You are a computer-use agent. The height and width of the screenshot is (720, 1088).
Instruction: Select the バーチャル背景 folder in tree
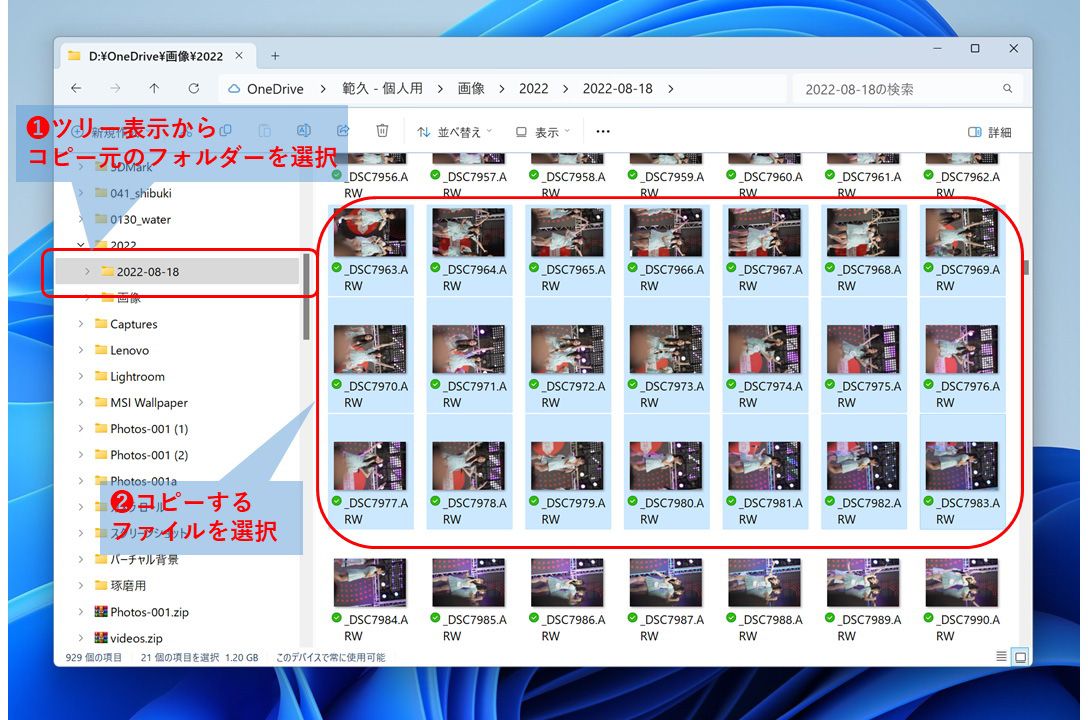(x=144, y=560)
